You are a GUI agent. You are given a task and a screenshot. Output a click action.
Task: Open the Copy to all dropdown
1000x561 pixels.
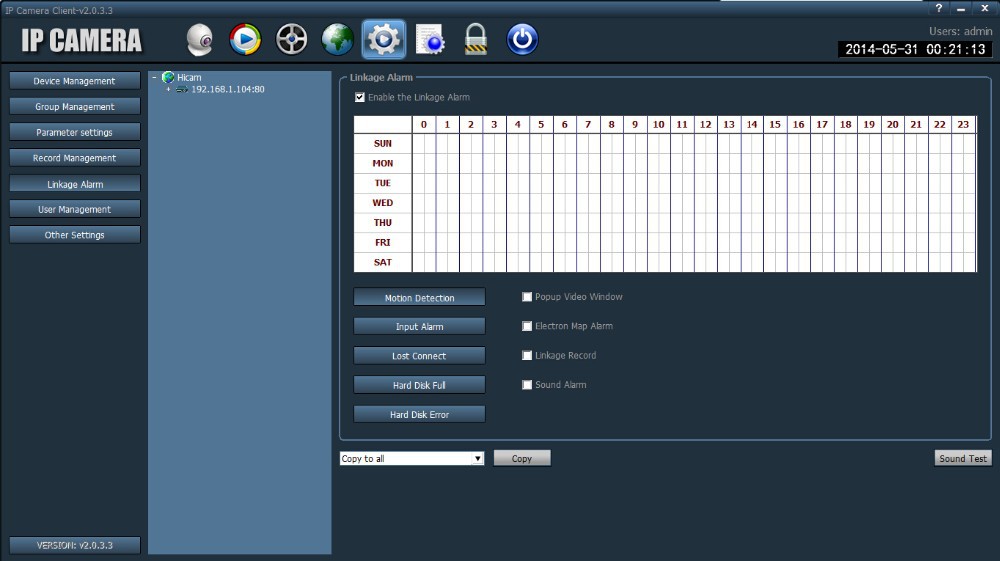pyautogui.click(x=477, y=459)
